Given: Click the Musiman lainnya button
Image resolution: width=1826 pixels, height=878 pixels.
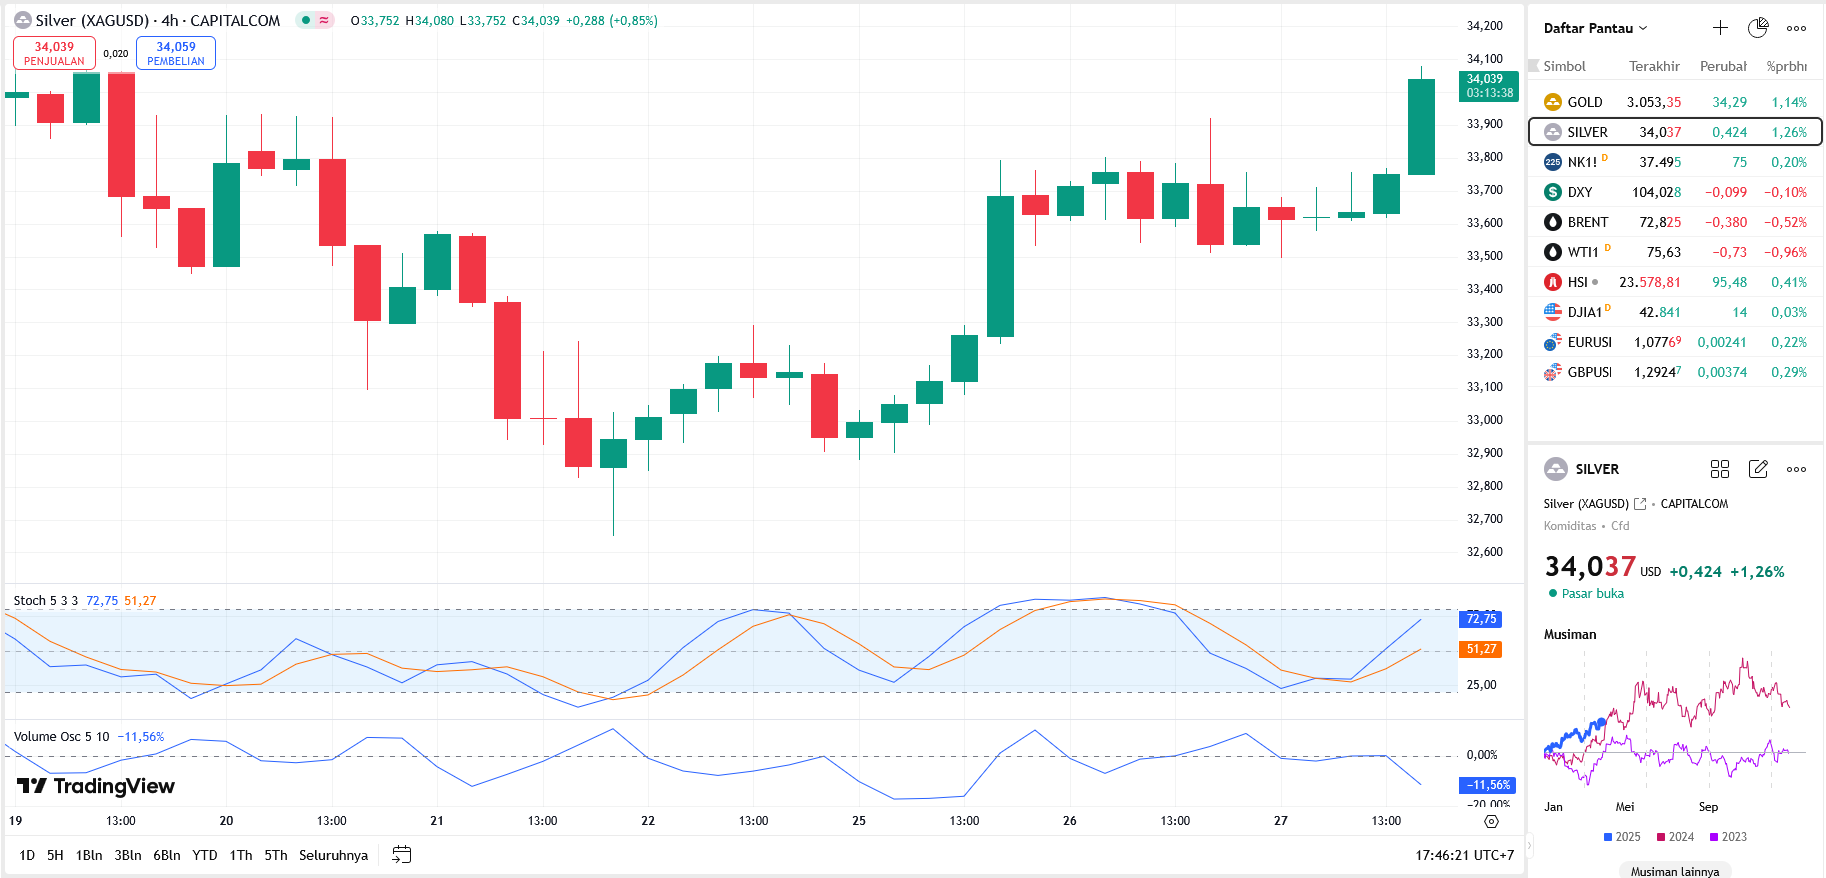Looking at the screenshot, I should [1675, 871].
